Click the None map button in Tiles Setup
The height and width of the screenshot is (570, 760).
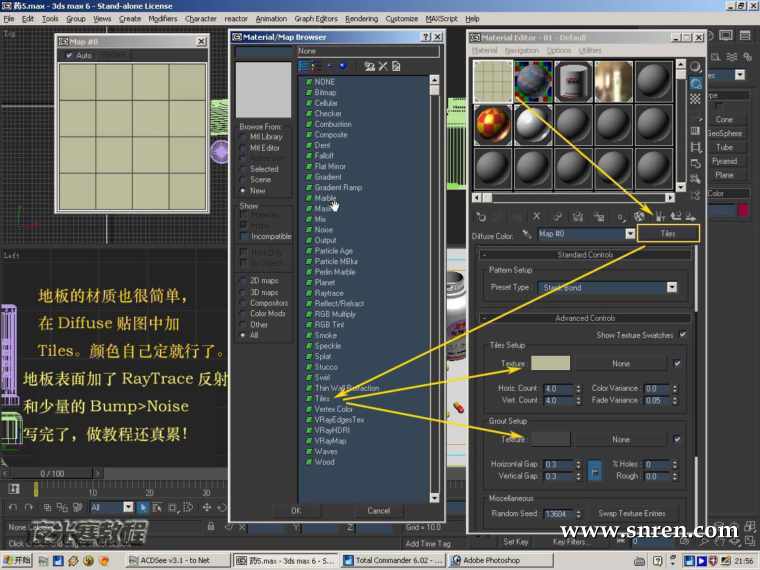(x=621, y=364)
